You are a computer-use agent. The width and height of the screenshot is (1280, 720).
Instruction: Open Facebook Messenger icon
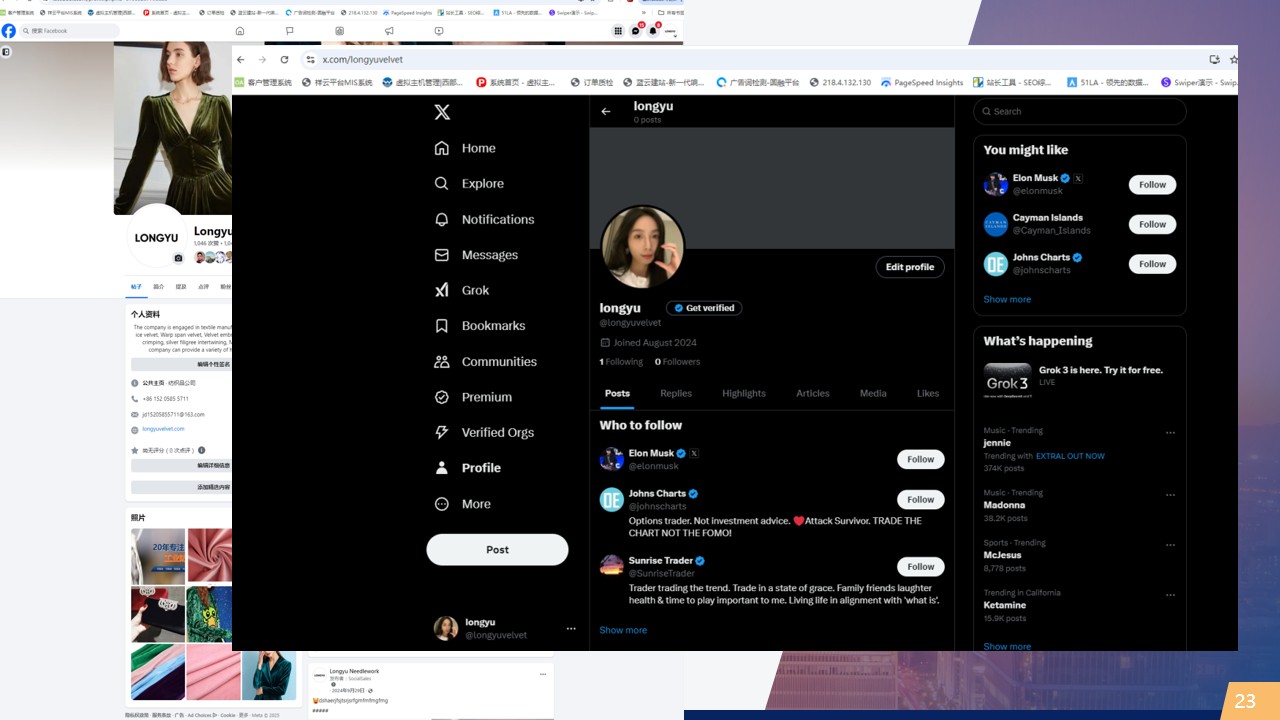[636, 31]
